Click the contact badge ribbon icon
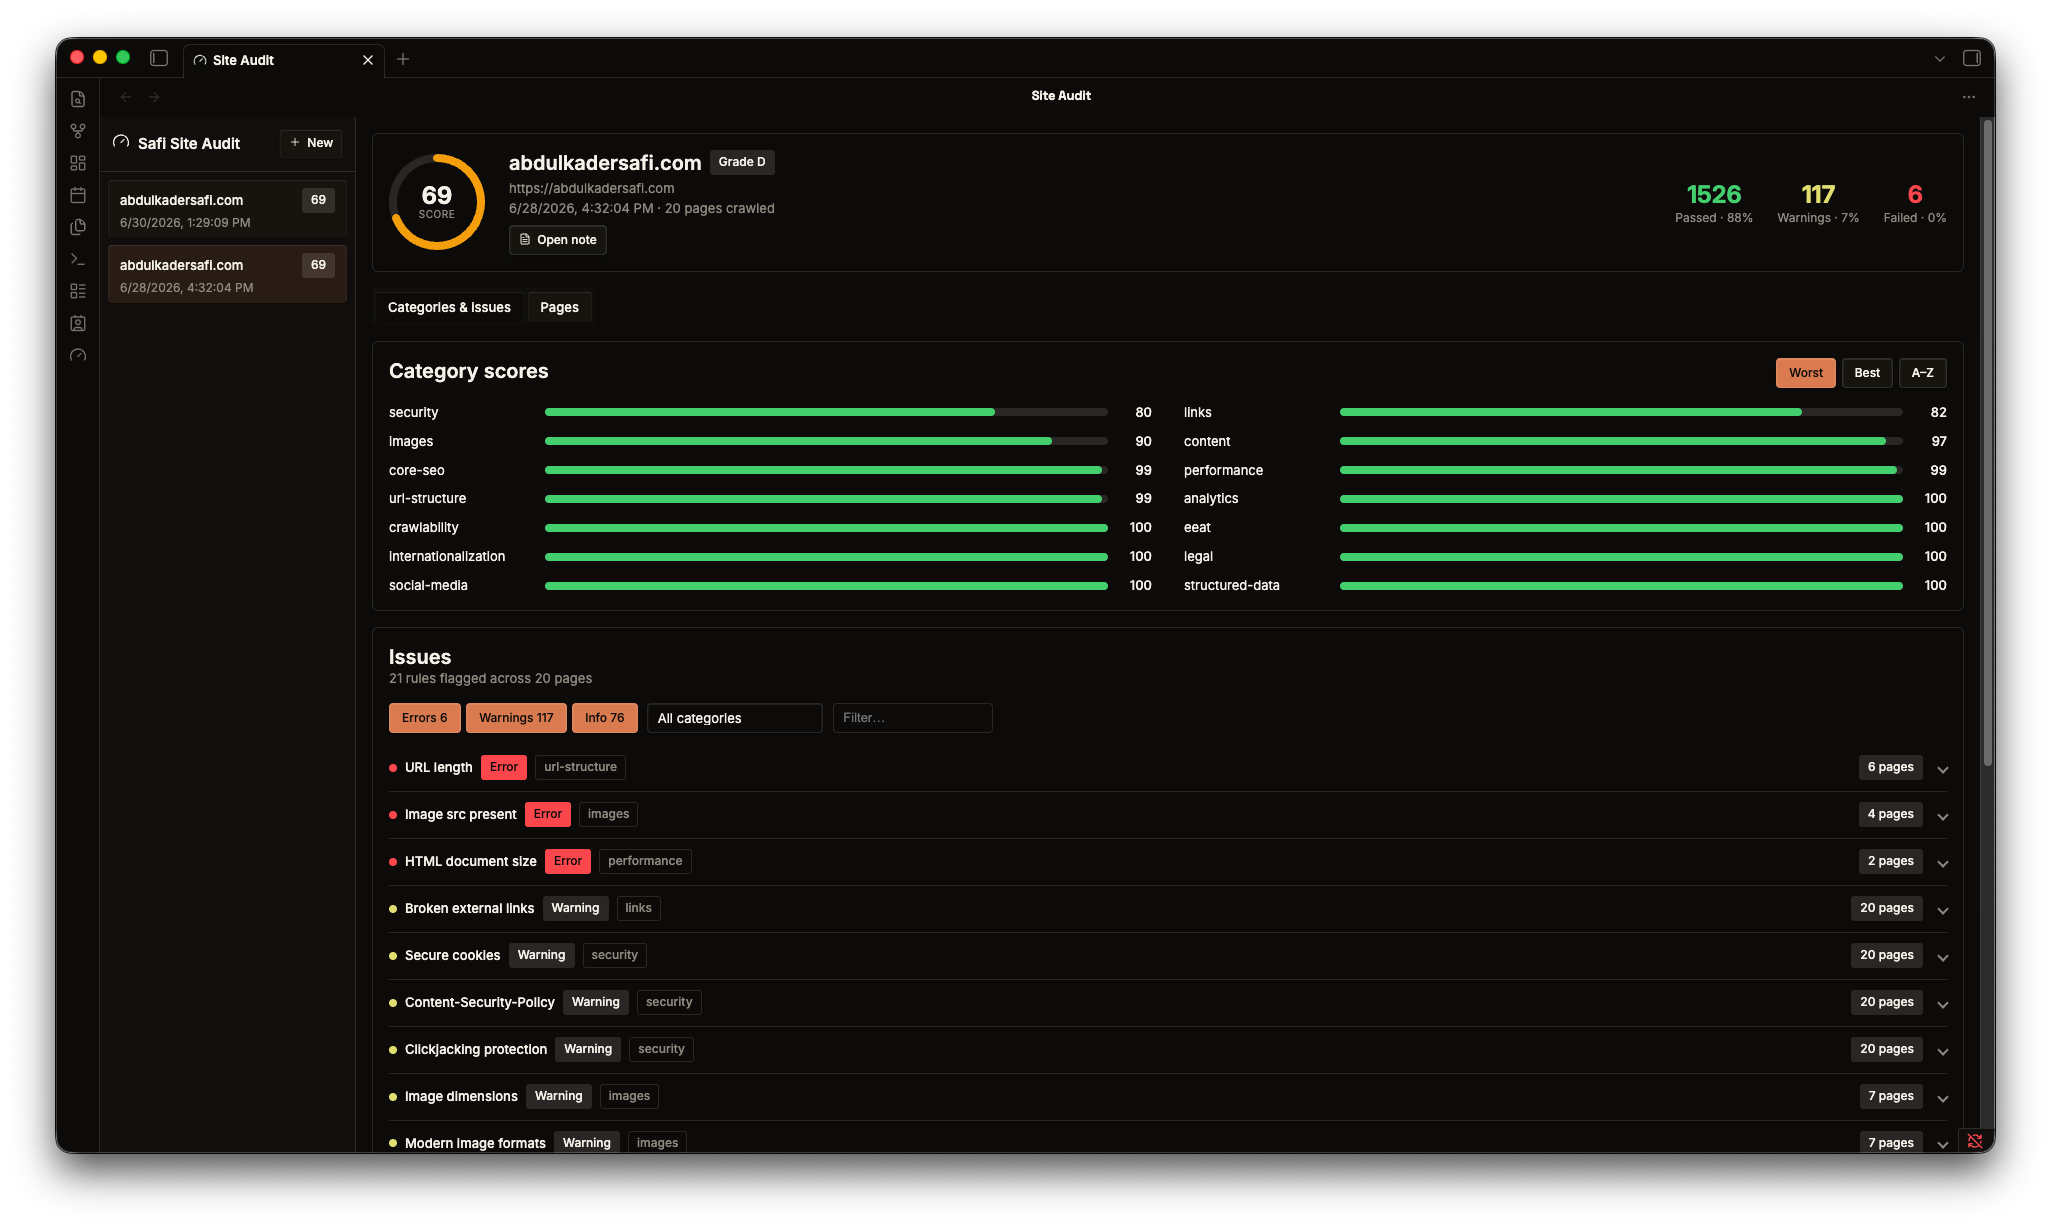The height and width of the screenshot is (1227, 2051). 78,323
